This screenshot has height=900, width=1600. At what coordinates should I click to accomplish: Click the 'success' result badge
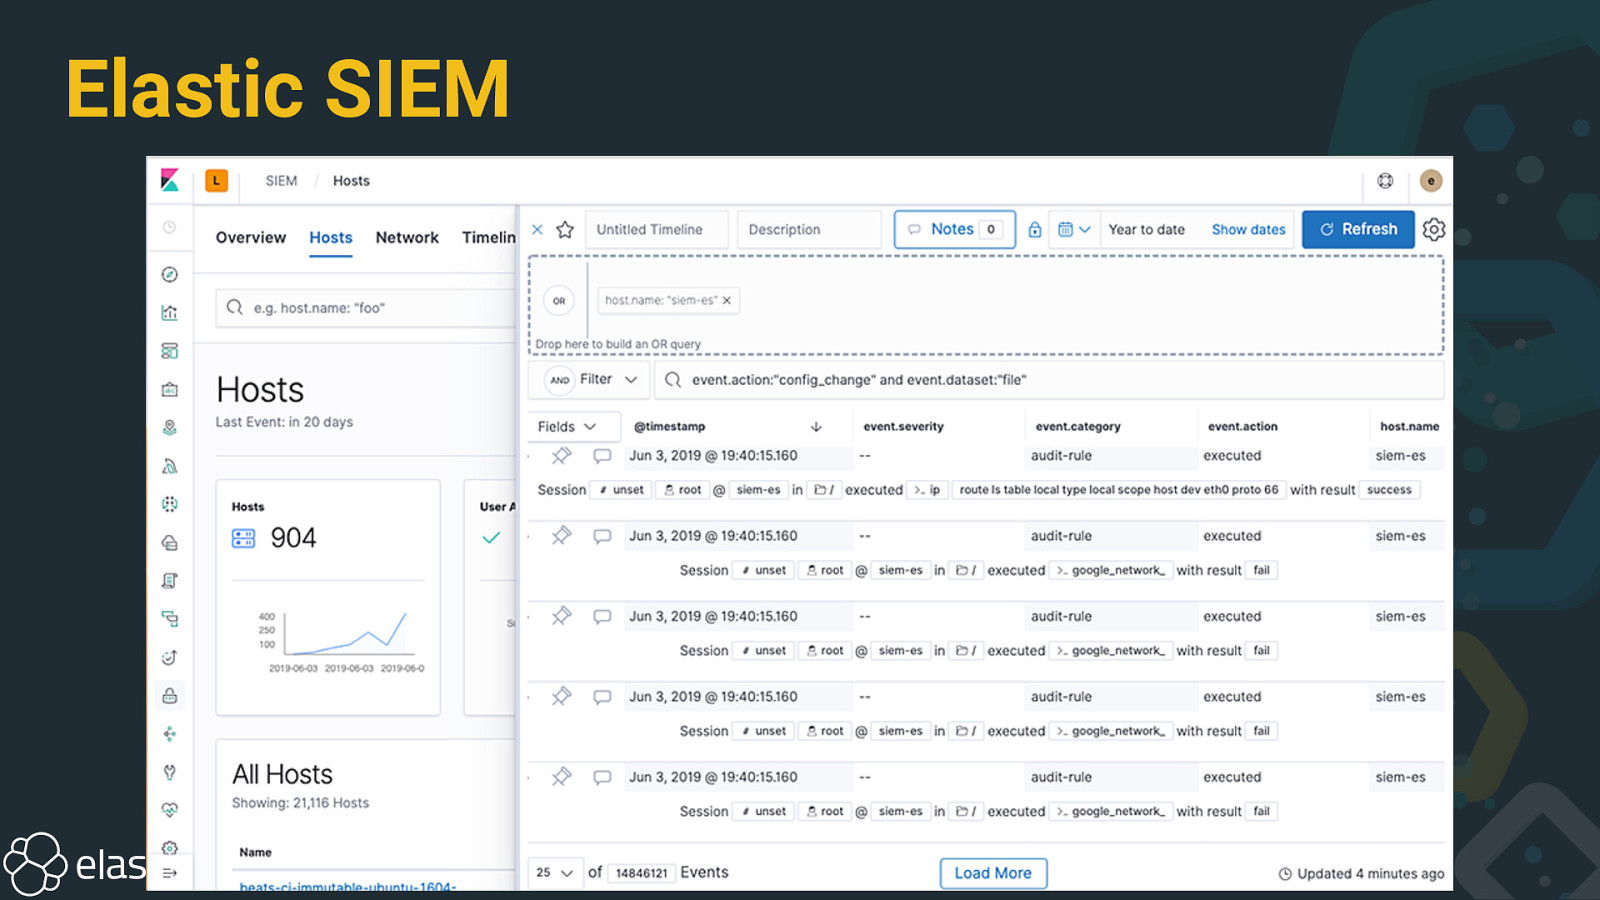click(1389, 490)
